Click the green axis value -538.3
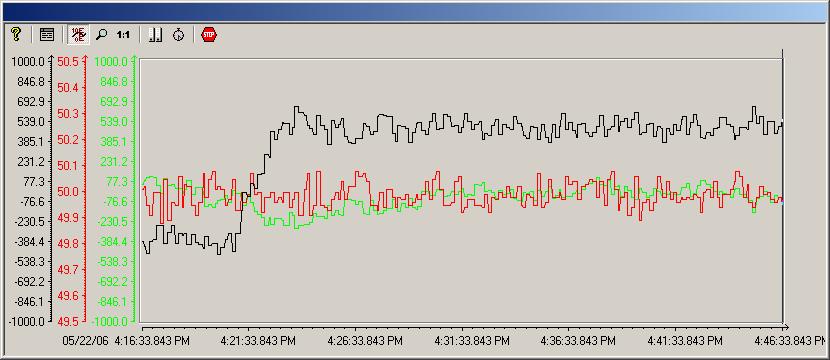 tap(112, 262)
